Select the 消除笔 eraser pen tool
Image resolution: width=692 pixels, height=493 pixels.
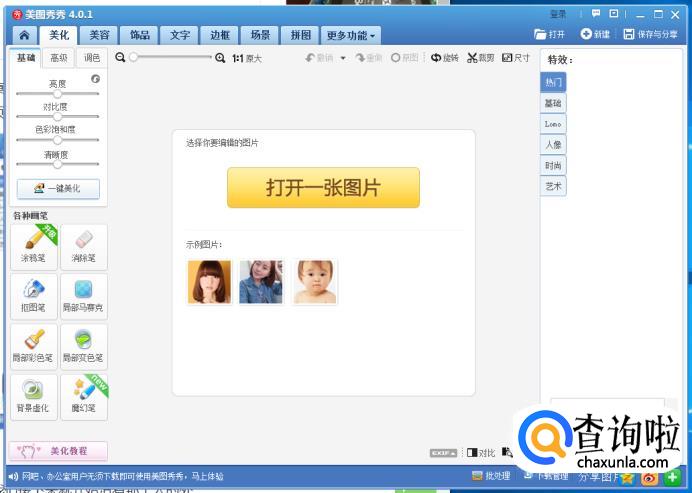(x=83, y=246)
